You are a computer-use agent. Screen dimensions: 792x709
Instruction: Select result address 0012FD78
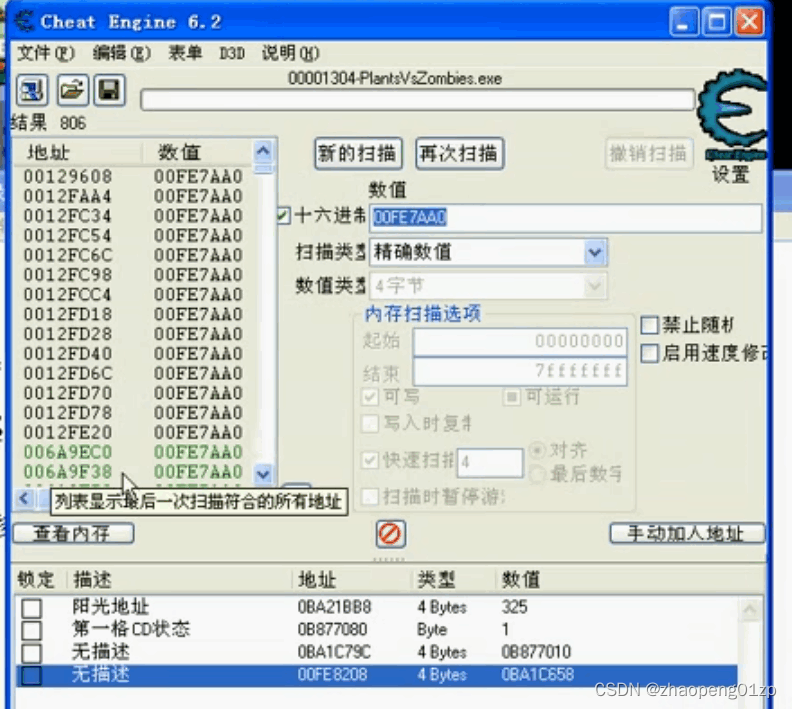pos(68,413)
